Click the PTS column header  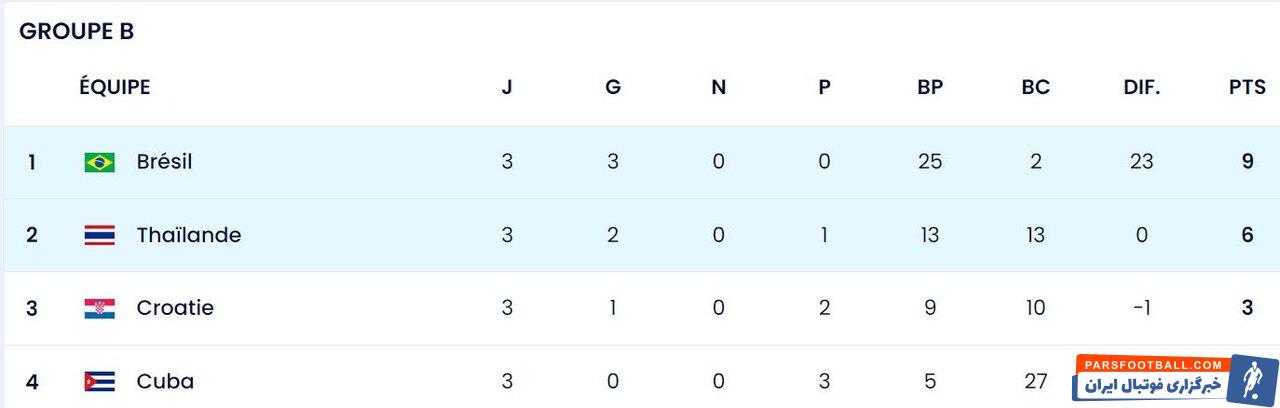click(1247, 87)
